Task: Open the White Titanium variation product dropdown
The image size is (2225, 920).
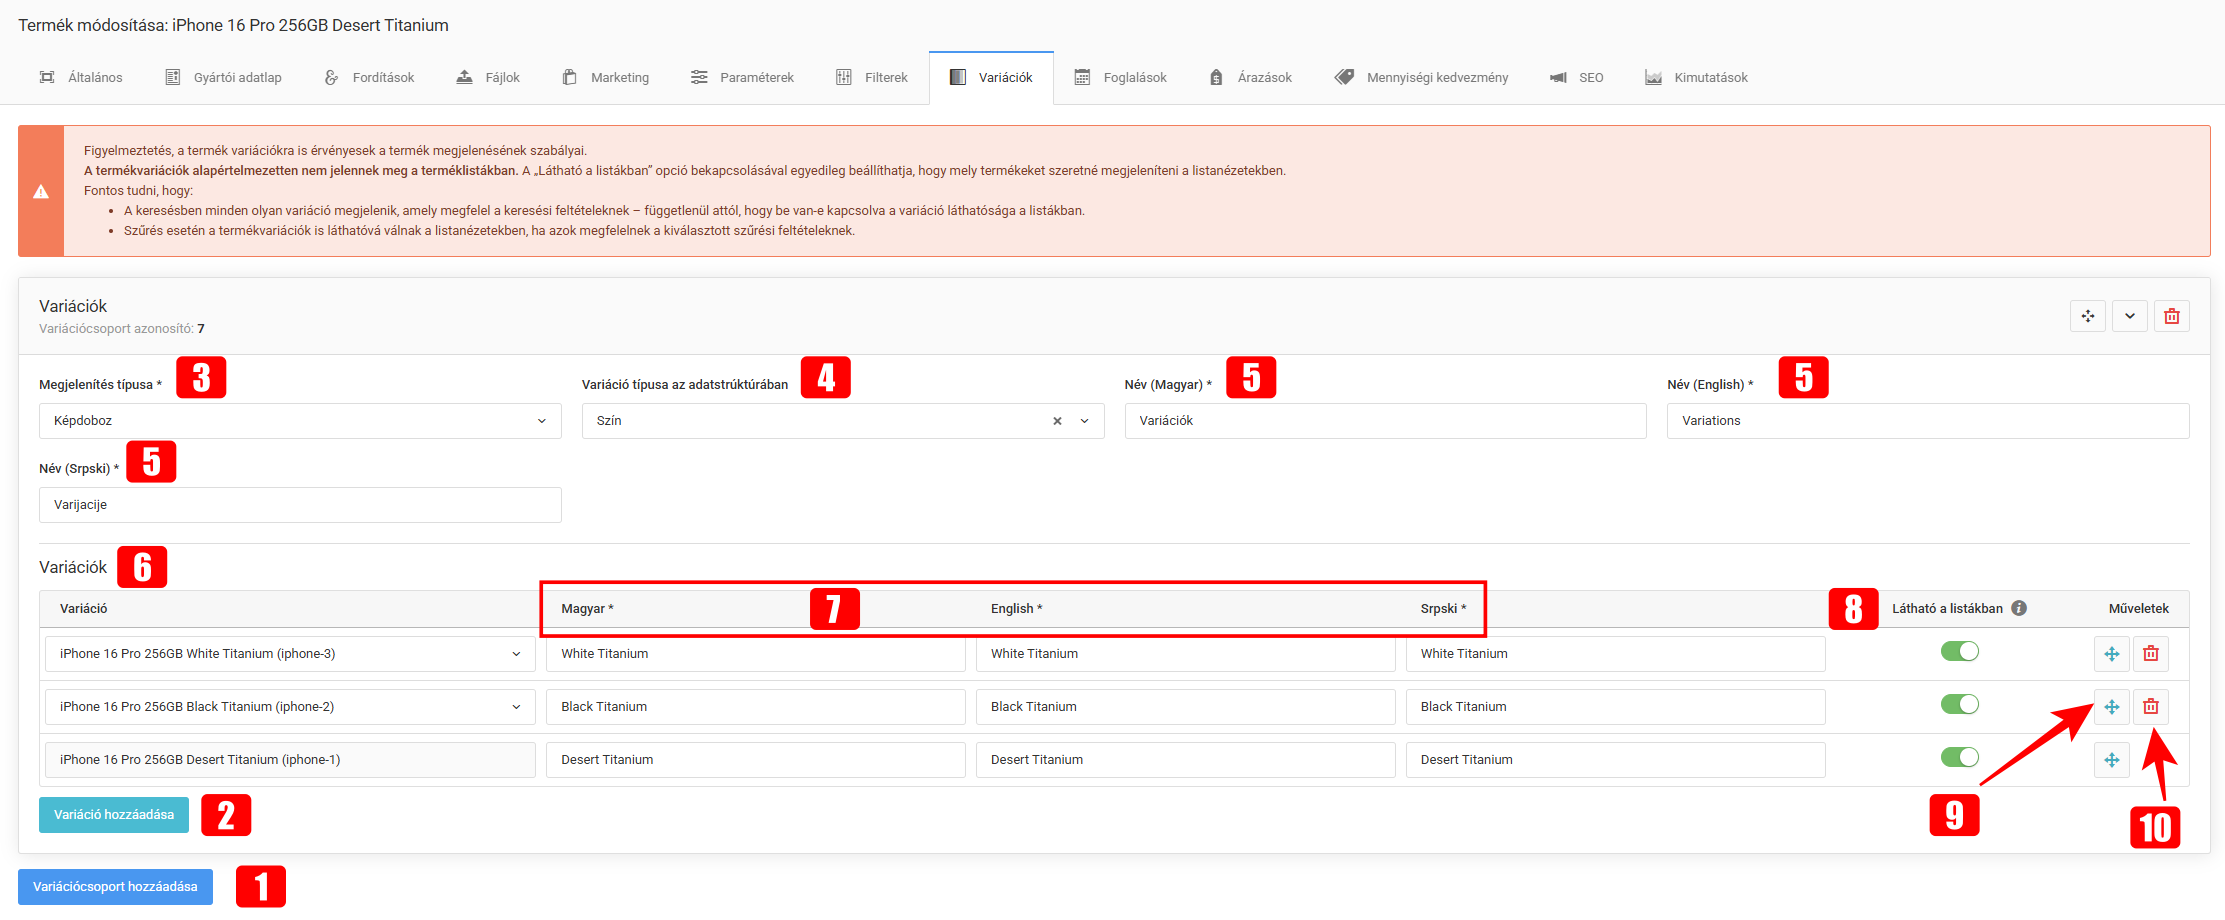Action: click(290, 654)
